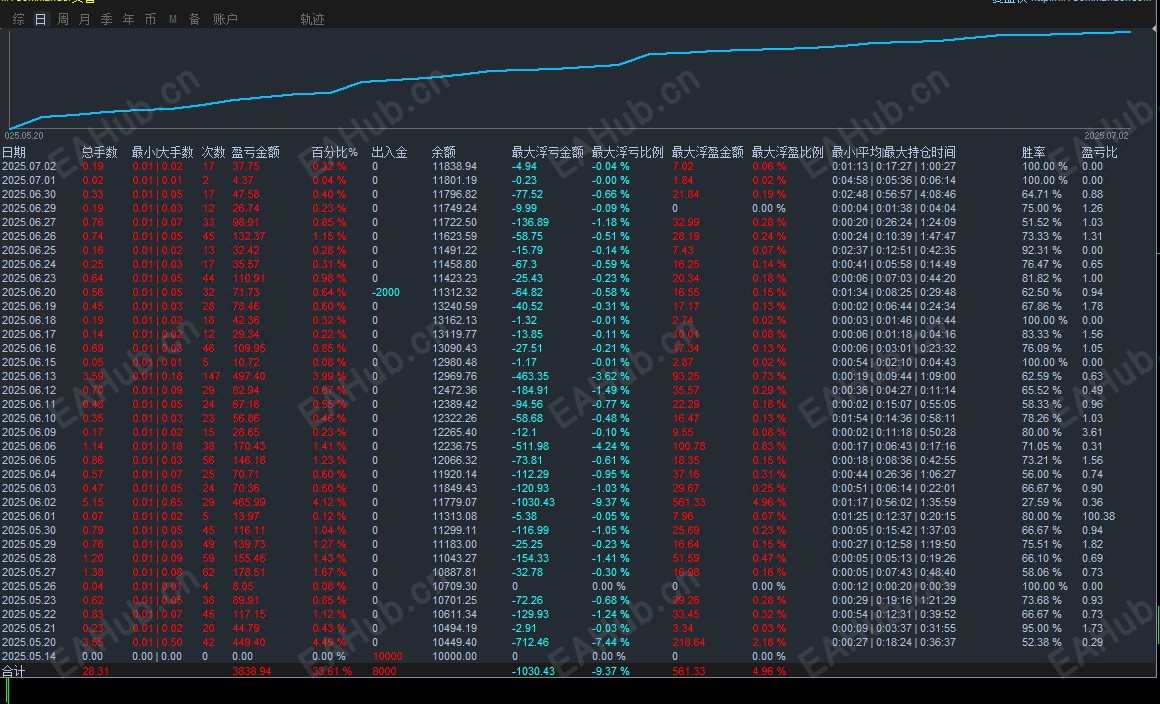Viewport: 1160px width, 704px height.
Task: Click floating loss -463.35
Action: point(530,376)
